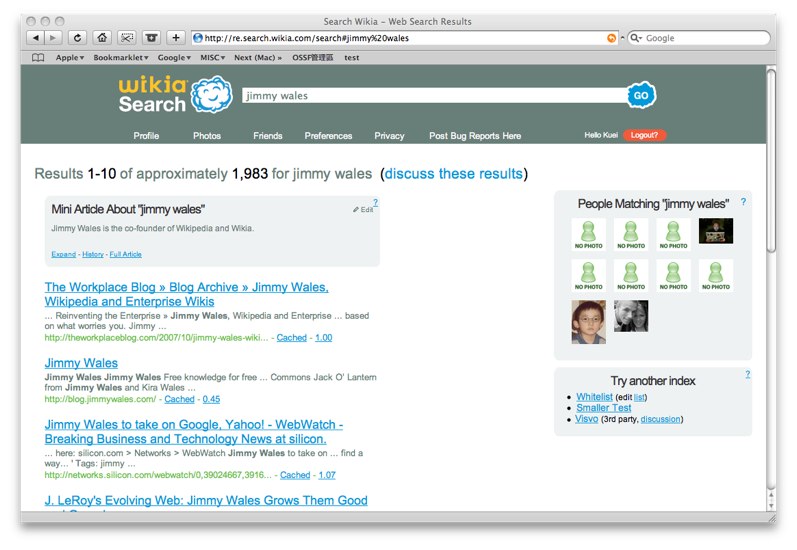Open help question mark for Try another index

tap(748, 375)
